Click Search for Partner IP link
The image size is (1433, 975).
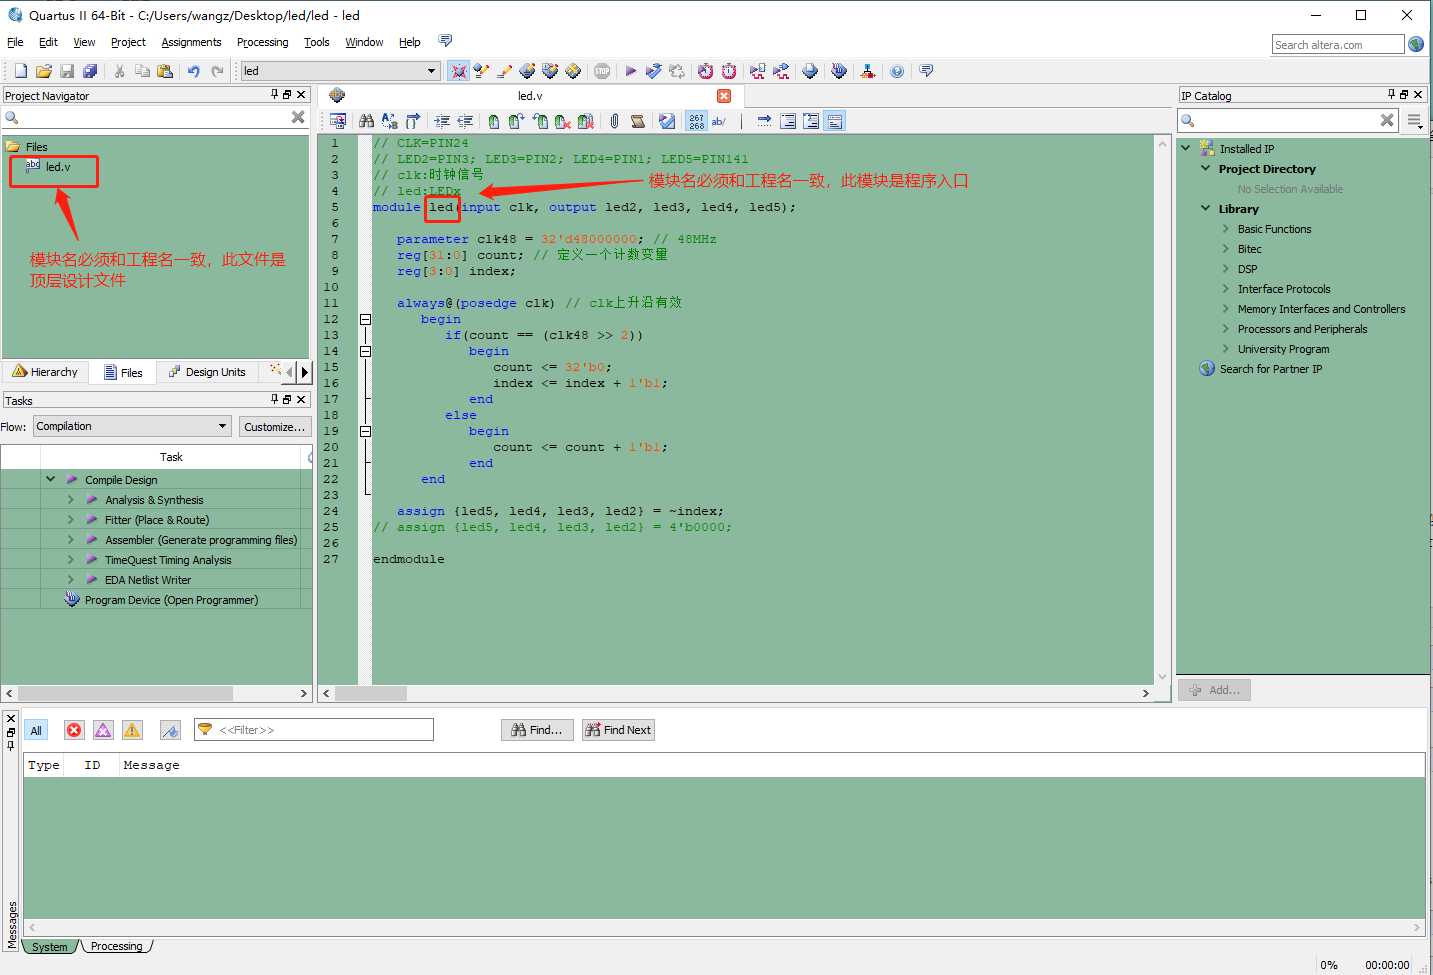coord(1270,369)
